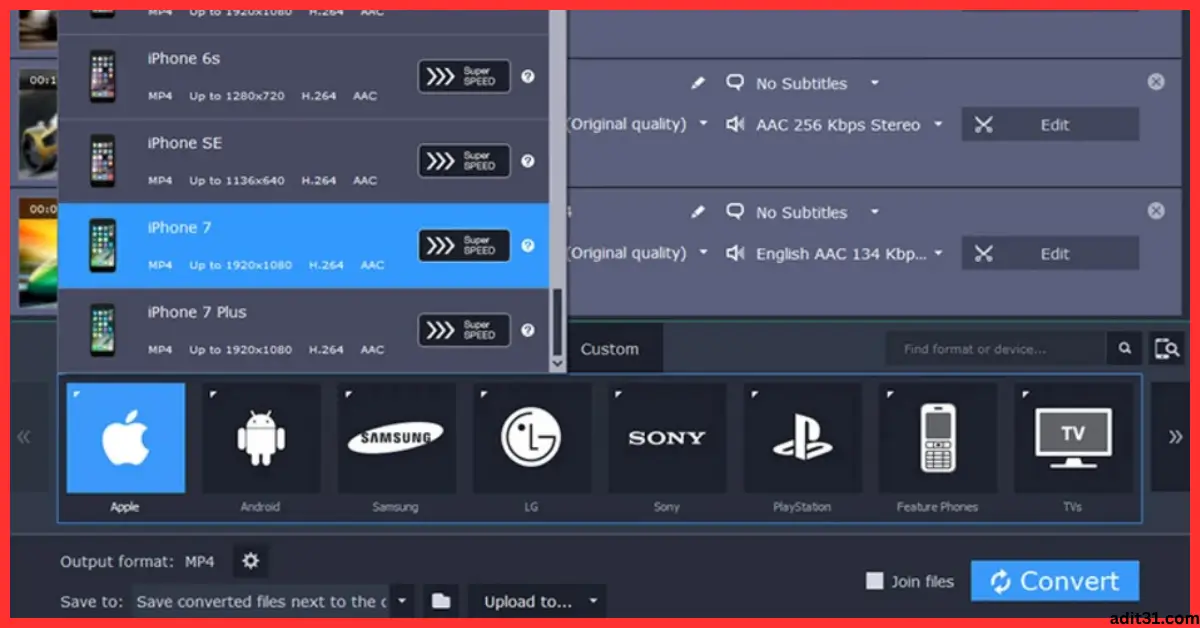The image size is (1200, 628).
Task: Rename second file with pencil icon
Action: pos(698,212)
